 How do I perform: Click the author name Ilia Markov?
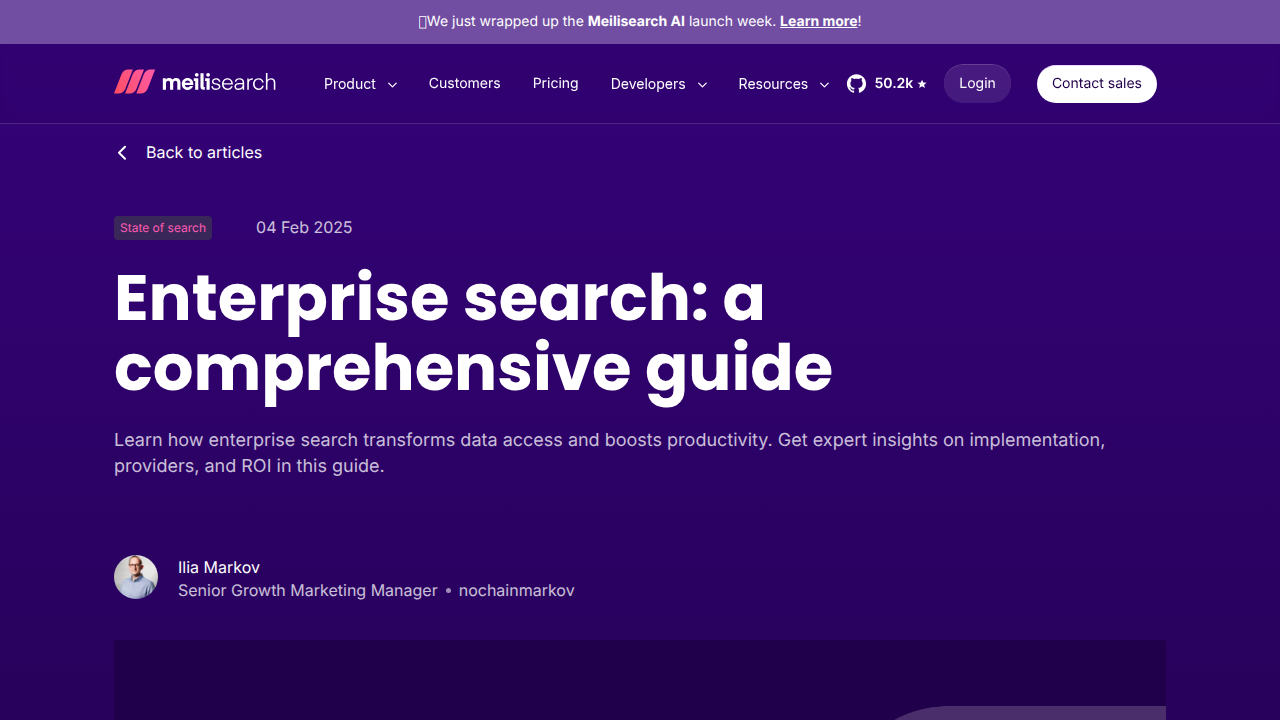tap(219, 567)
